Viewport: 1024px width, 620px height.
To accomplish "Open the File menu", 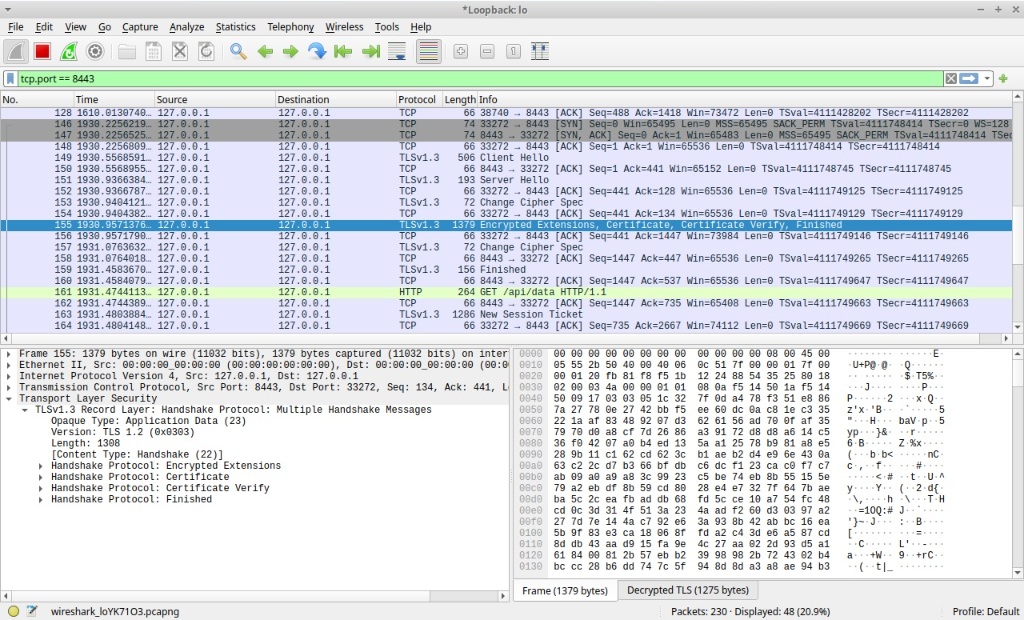I will click(15, 27).
